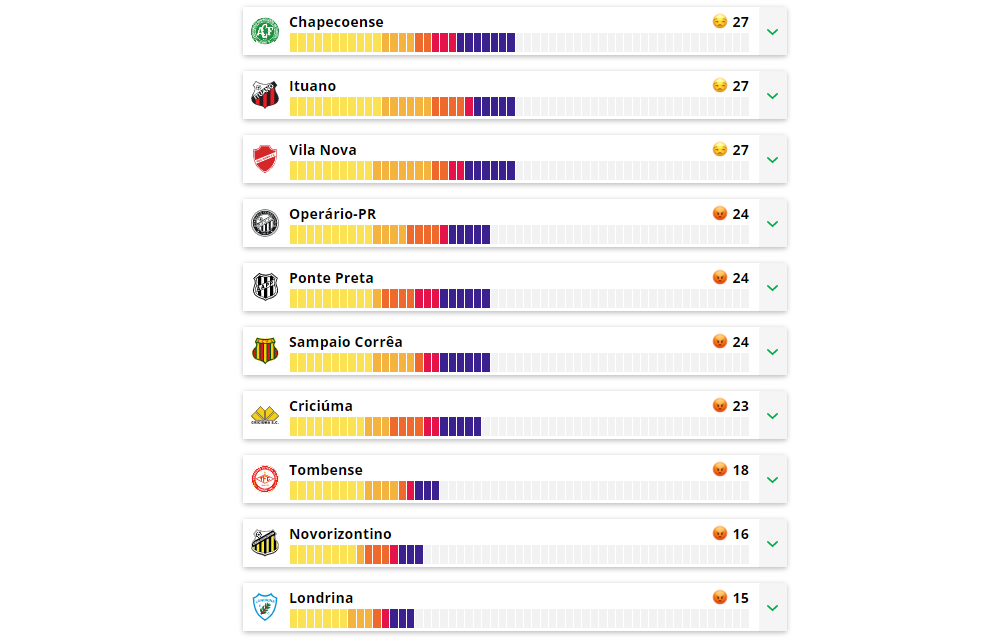Expand details for Operário-PR
The height and width of the screenshot is (644, 1001).
click(x=772, y=224)
